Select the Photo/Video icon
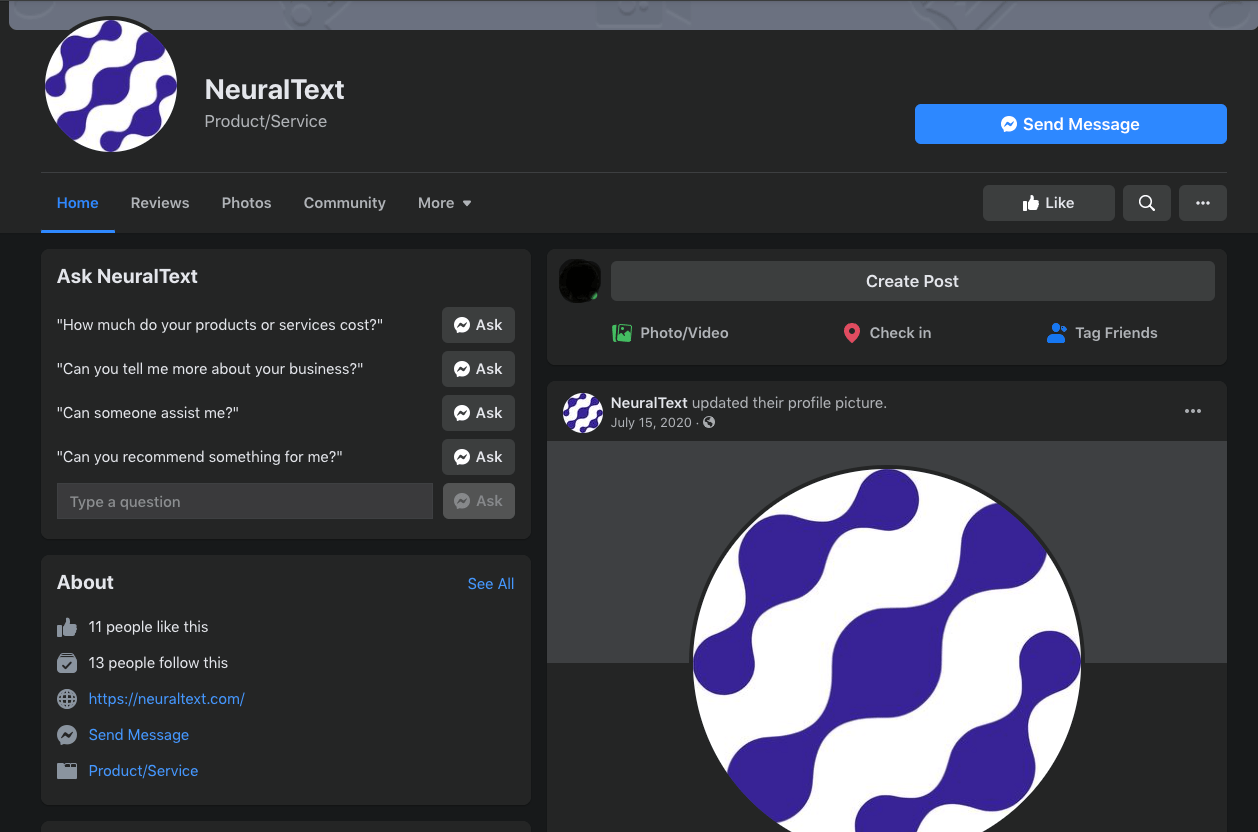Viewport: 1258px width, 832px height. [622, 332]
